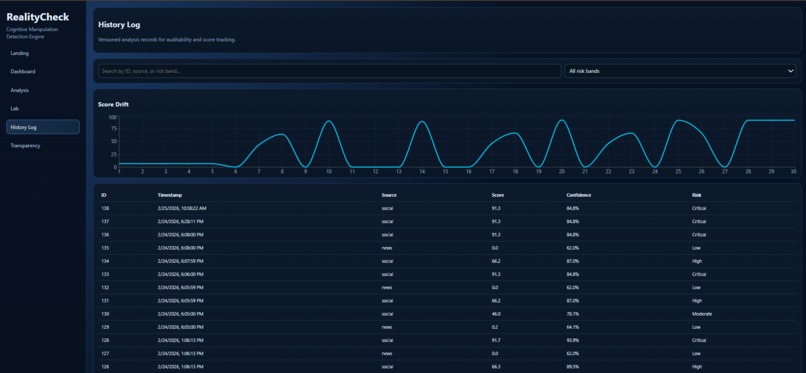806x373 pixels.
Task: Click the Timestamp column header
Action: click(x=169, y=195)
